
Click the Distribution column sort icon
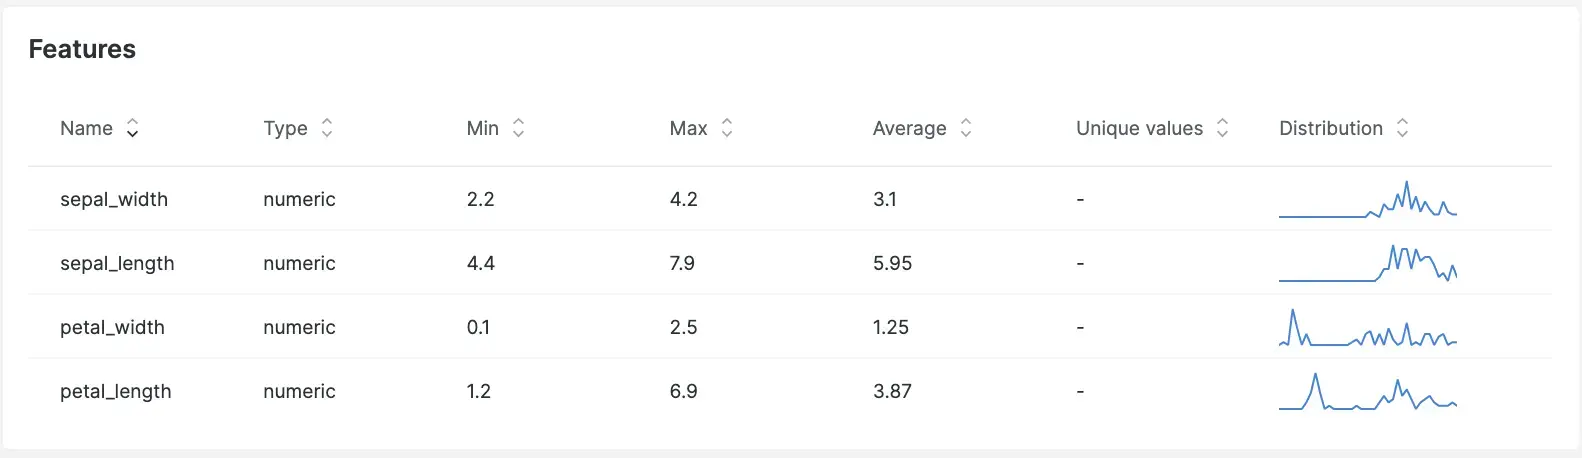click(x=1402, y=128)
